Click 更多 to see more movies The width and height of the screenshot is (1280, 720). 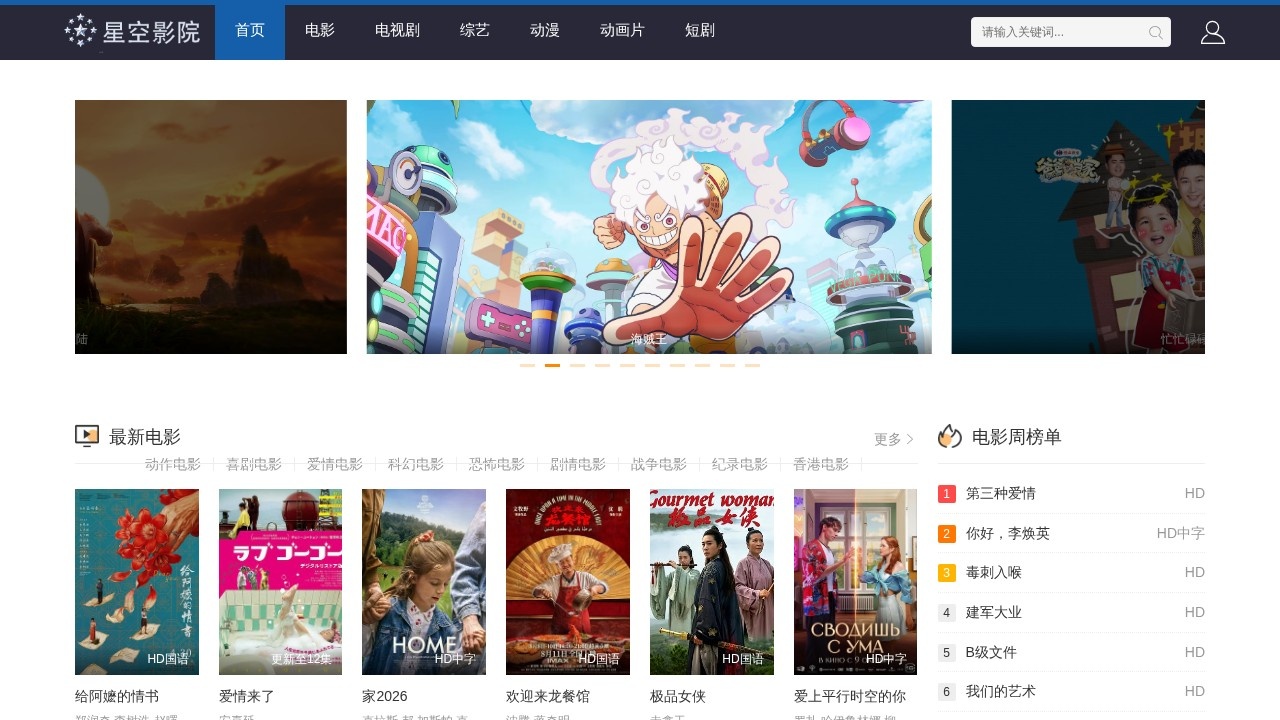888,439
